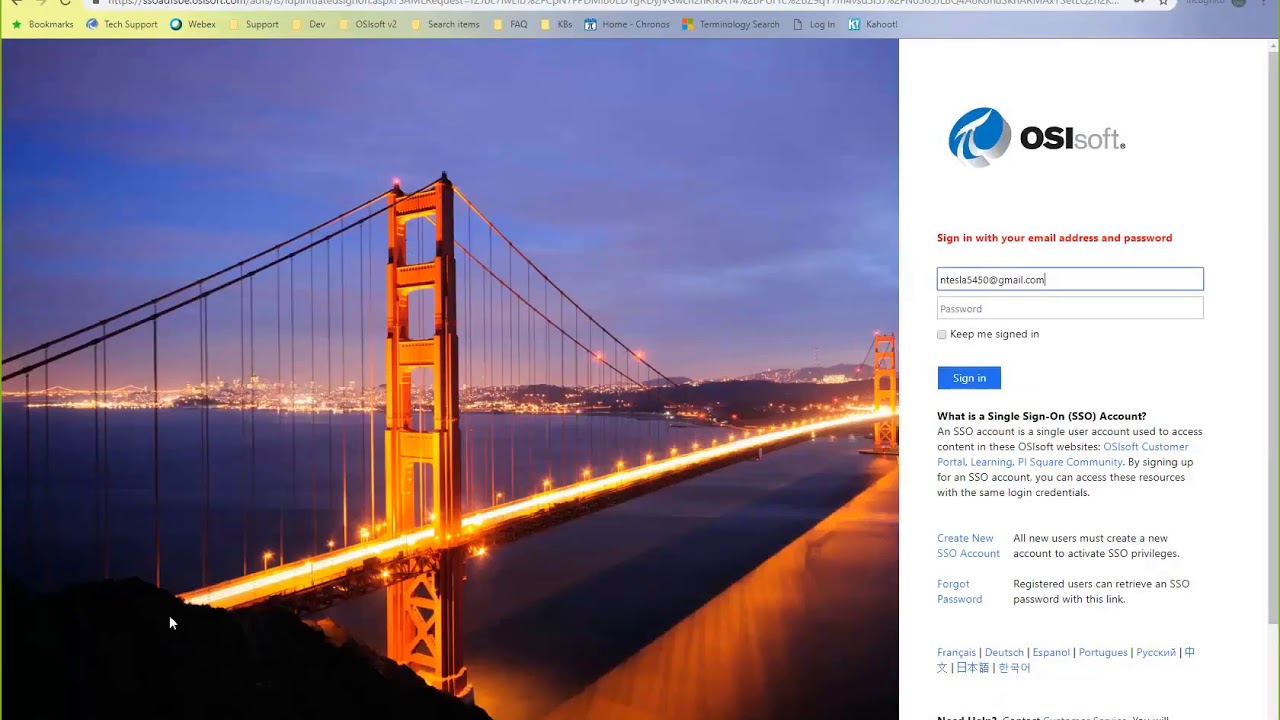
Task: Click the Sign in button
Action: pyautogui.click(x=969, y=378)
